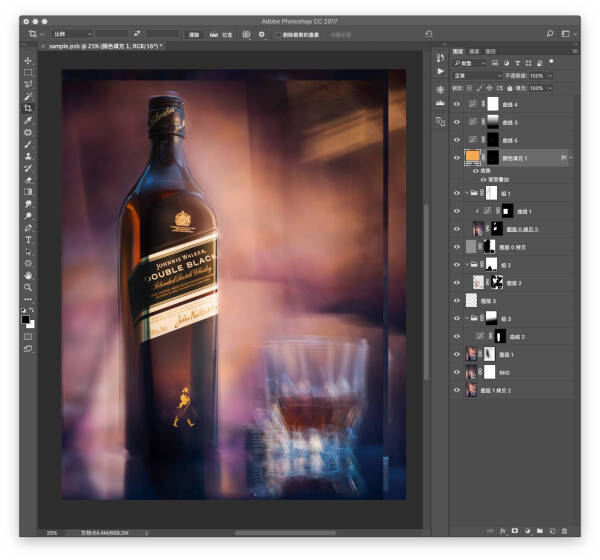This screenshot has height=560, width=600.
Task: Click the background color swatch
Action: [x=31, y=324]
